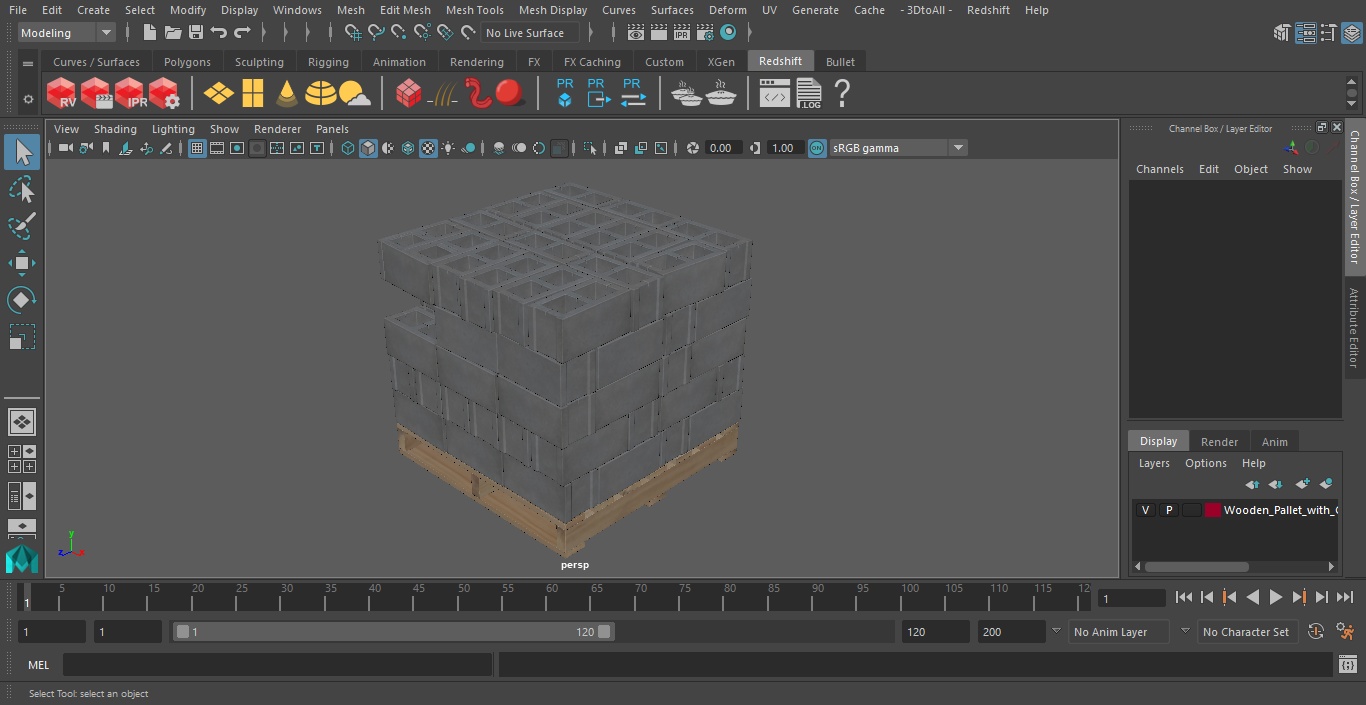
Task: Open Script Editor icon at command line
Action: click(x=1347, y=665)
